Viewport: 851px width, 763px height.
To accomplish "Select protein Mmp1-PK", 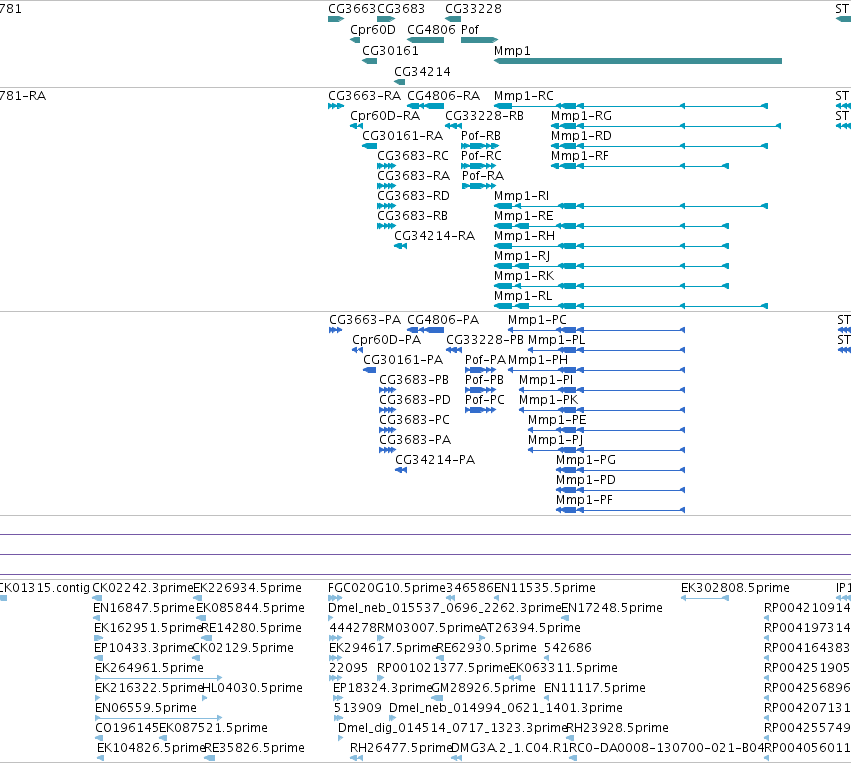I will [x=602, y=410].
